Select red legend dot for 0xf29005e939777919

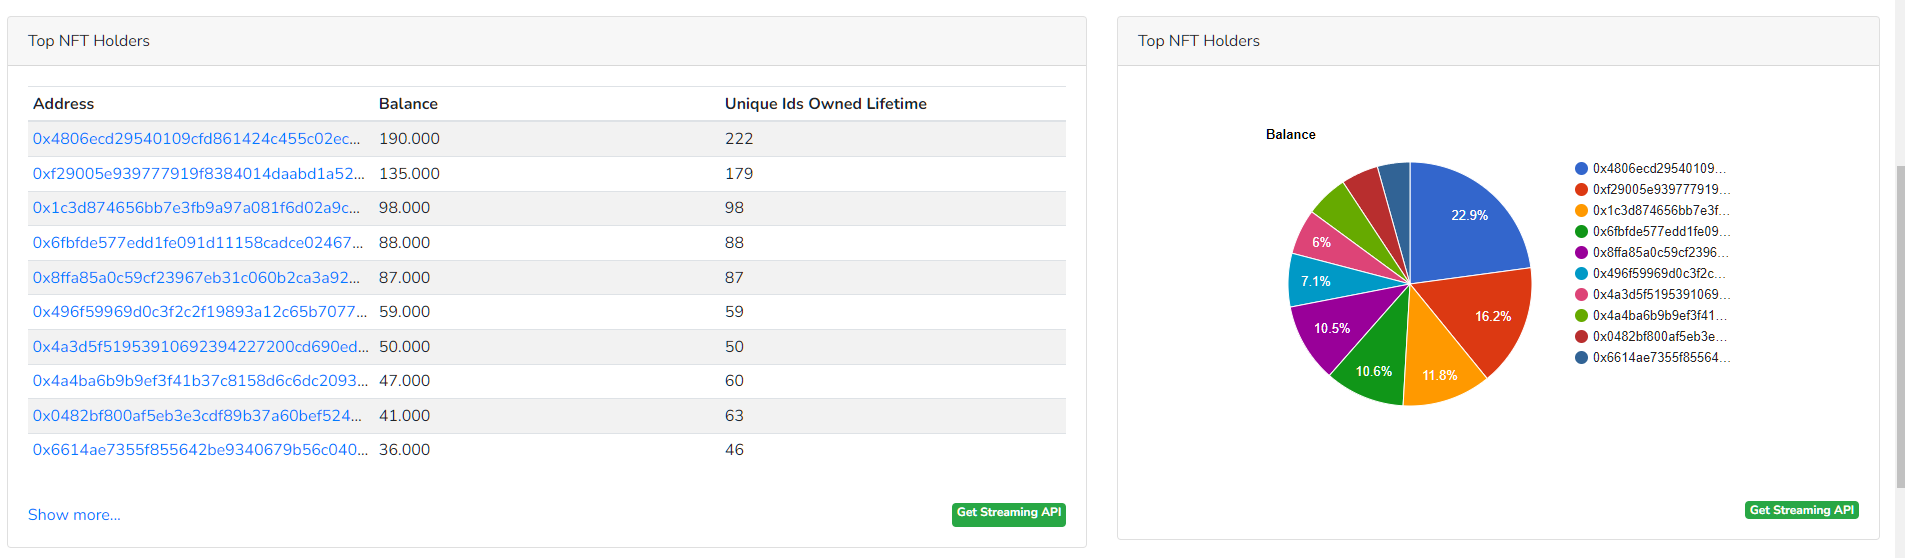pos(1581,190)
